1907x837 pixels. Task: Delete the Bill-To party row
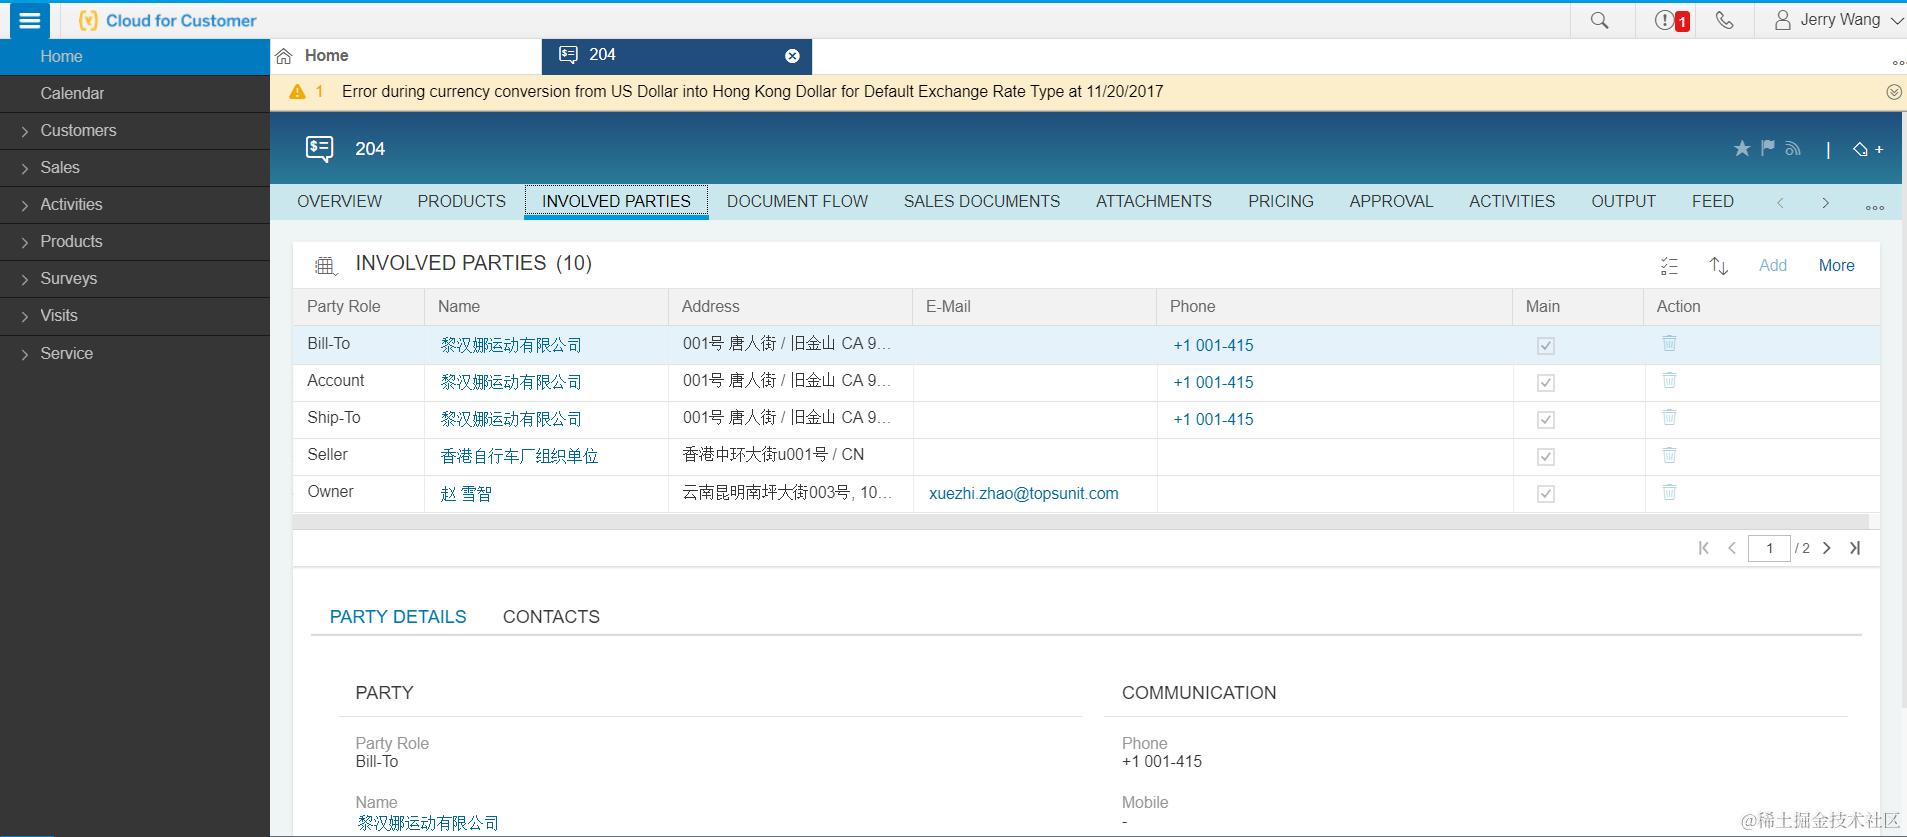1669,343
